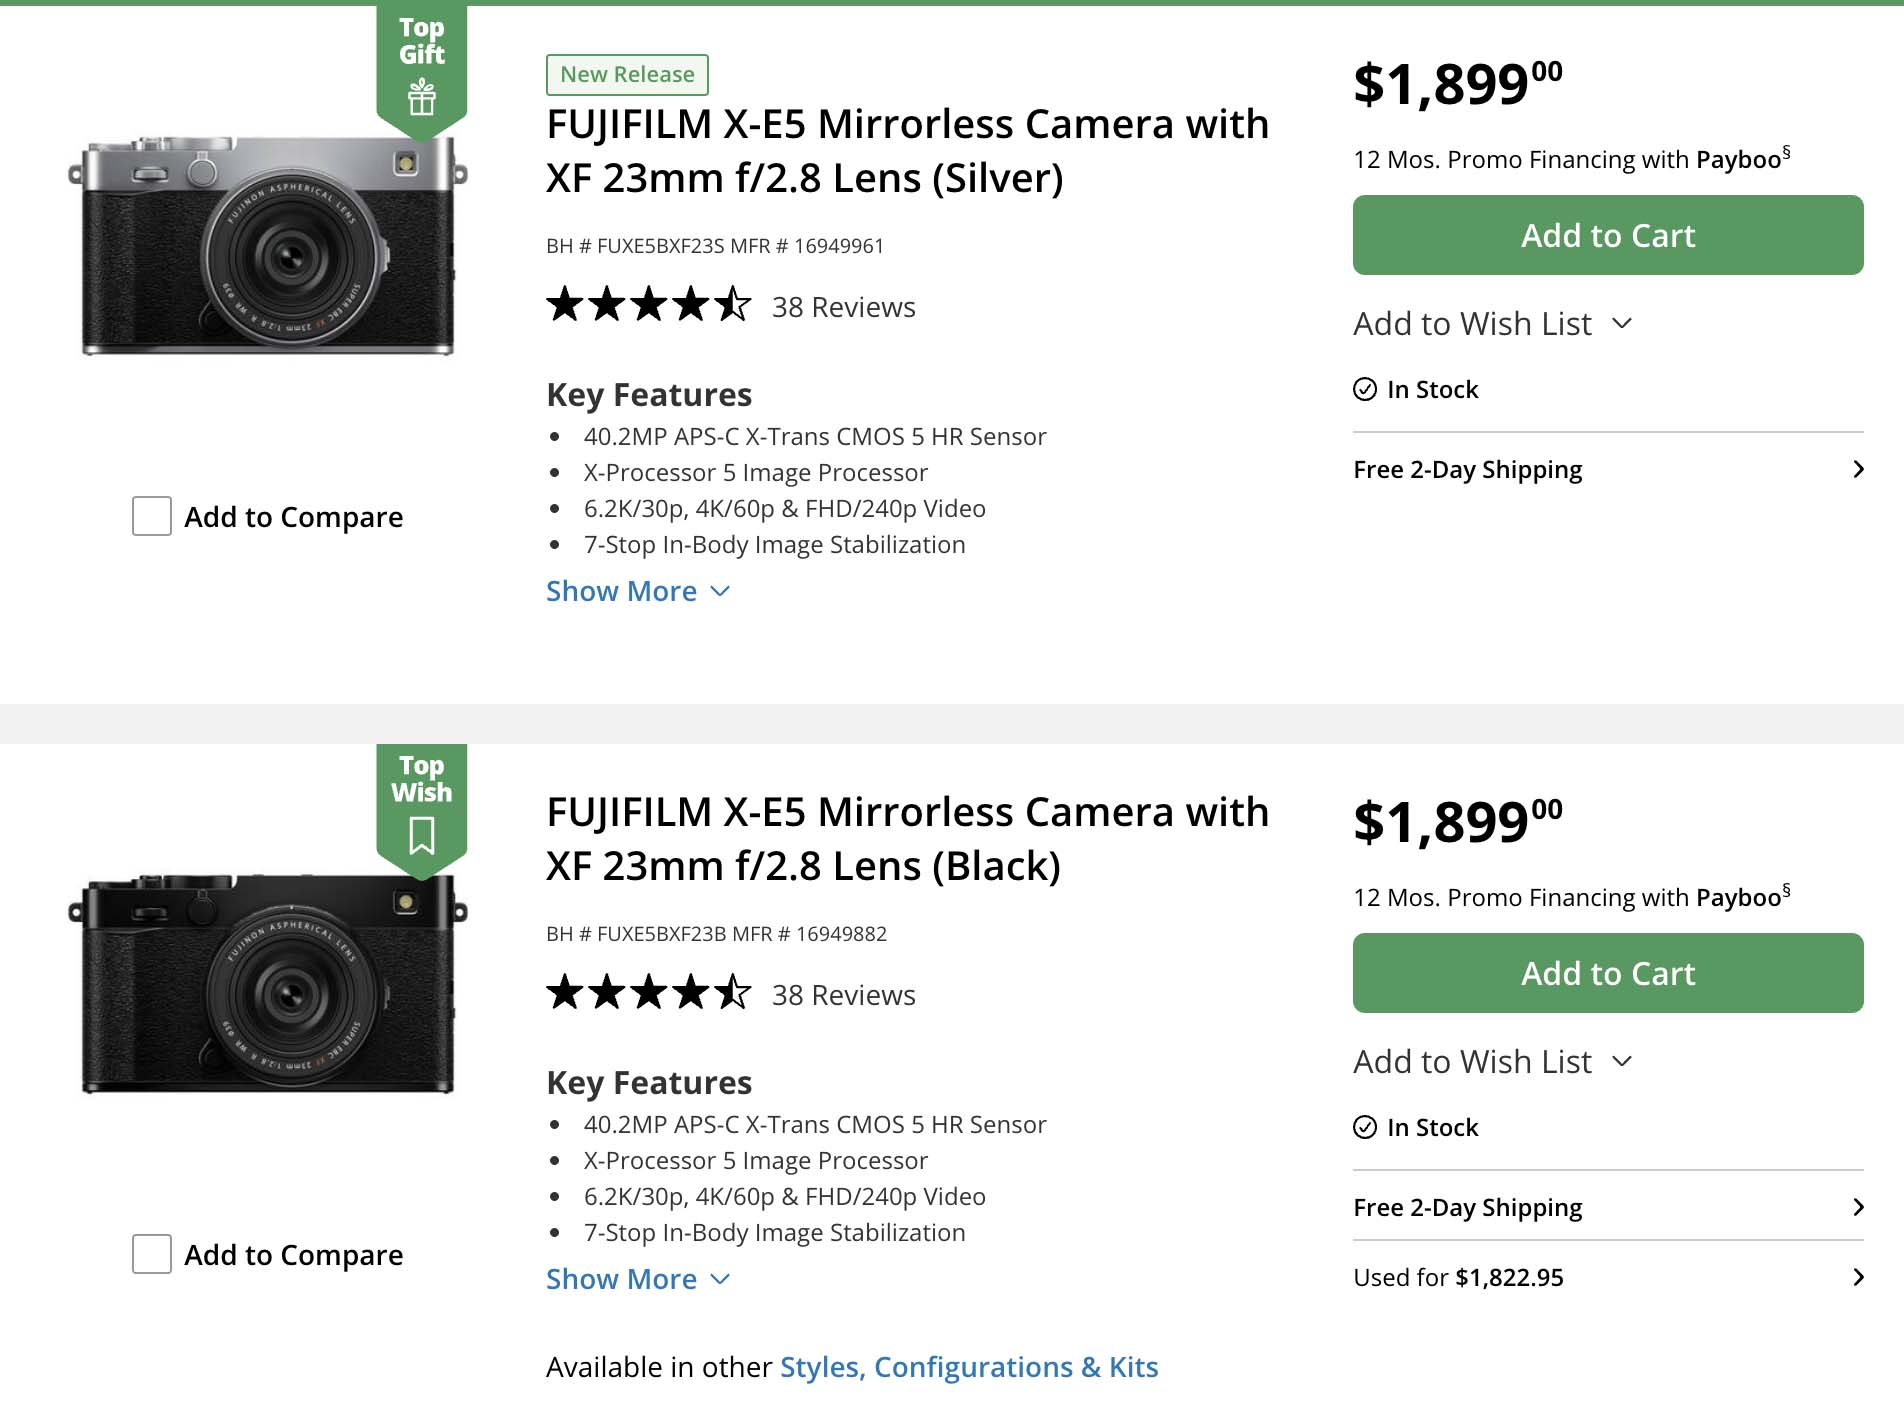The width and height of the screenshot is (1904, 1420).
Task: Click star rating of Black X-E5
Action: (x=648, y=993)
